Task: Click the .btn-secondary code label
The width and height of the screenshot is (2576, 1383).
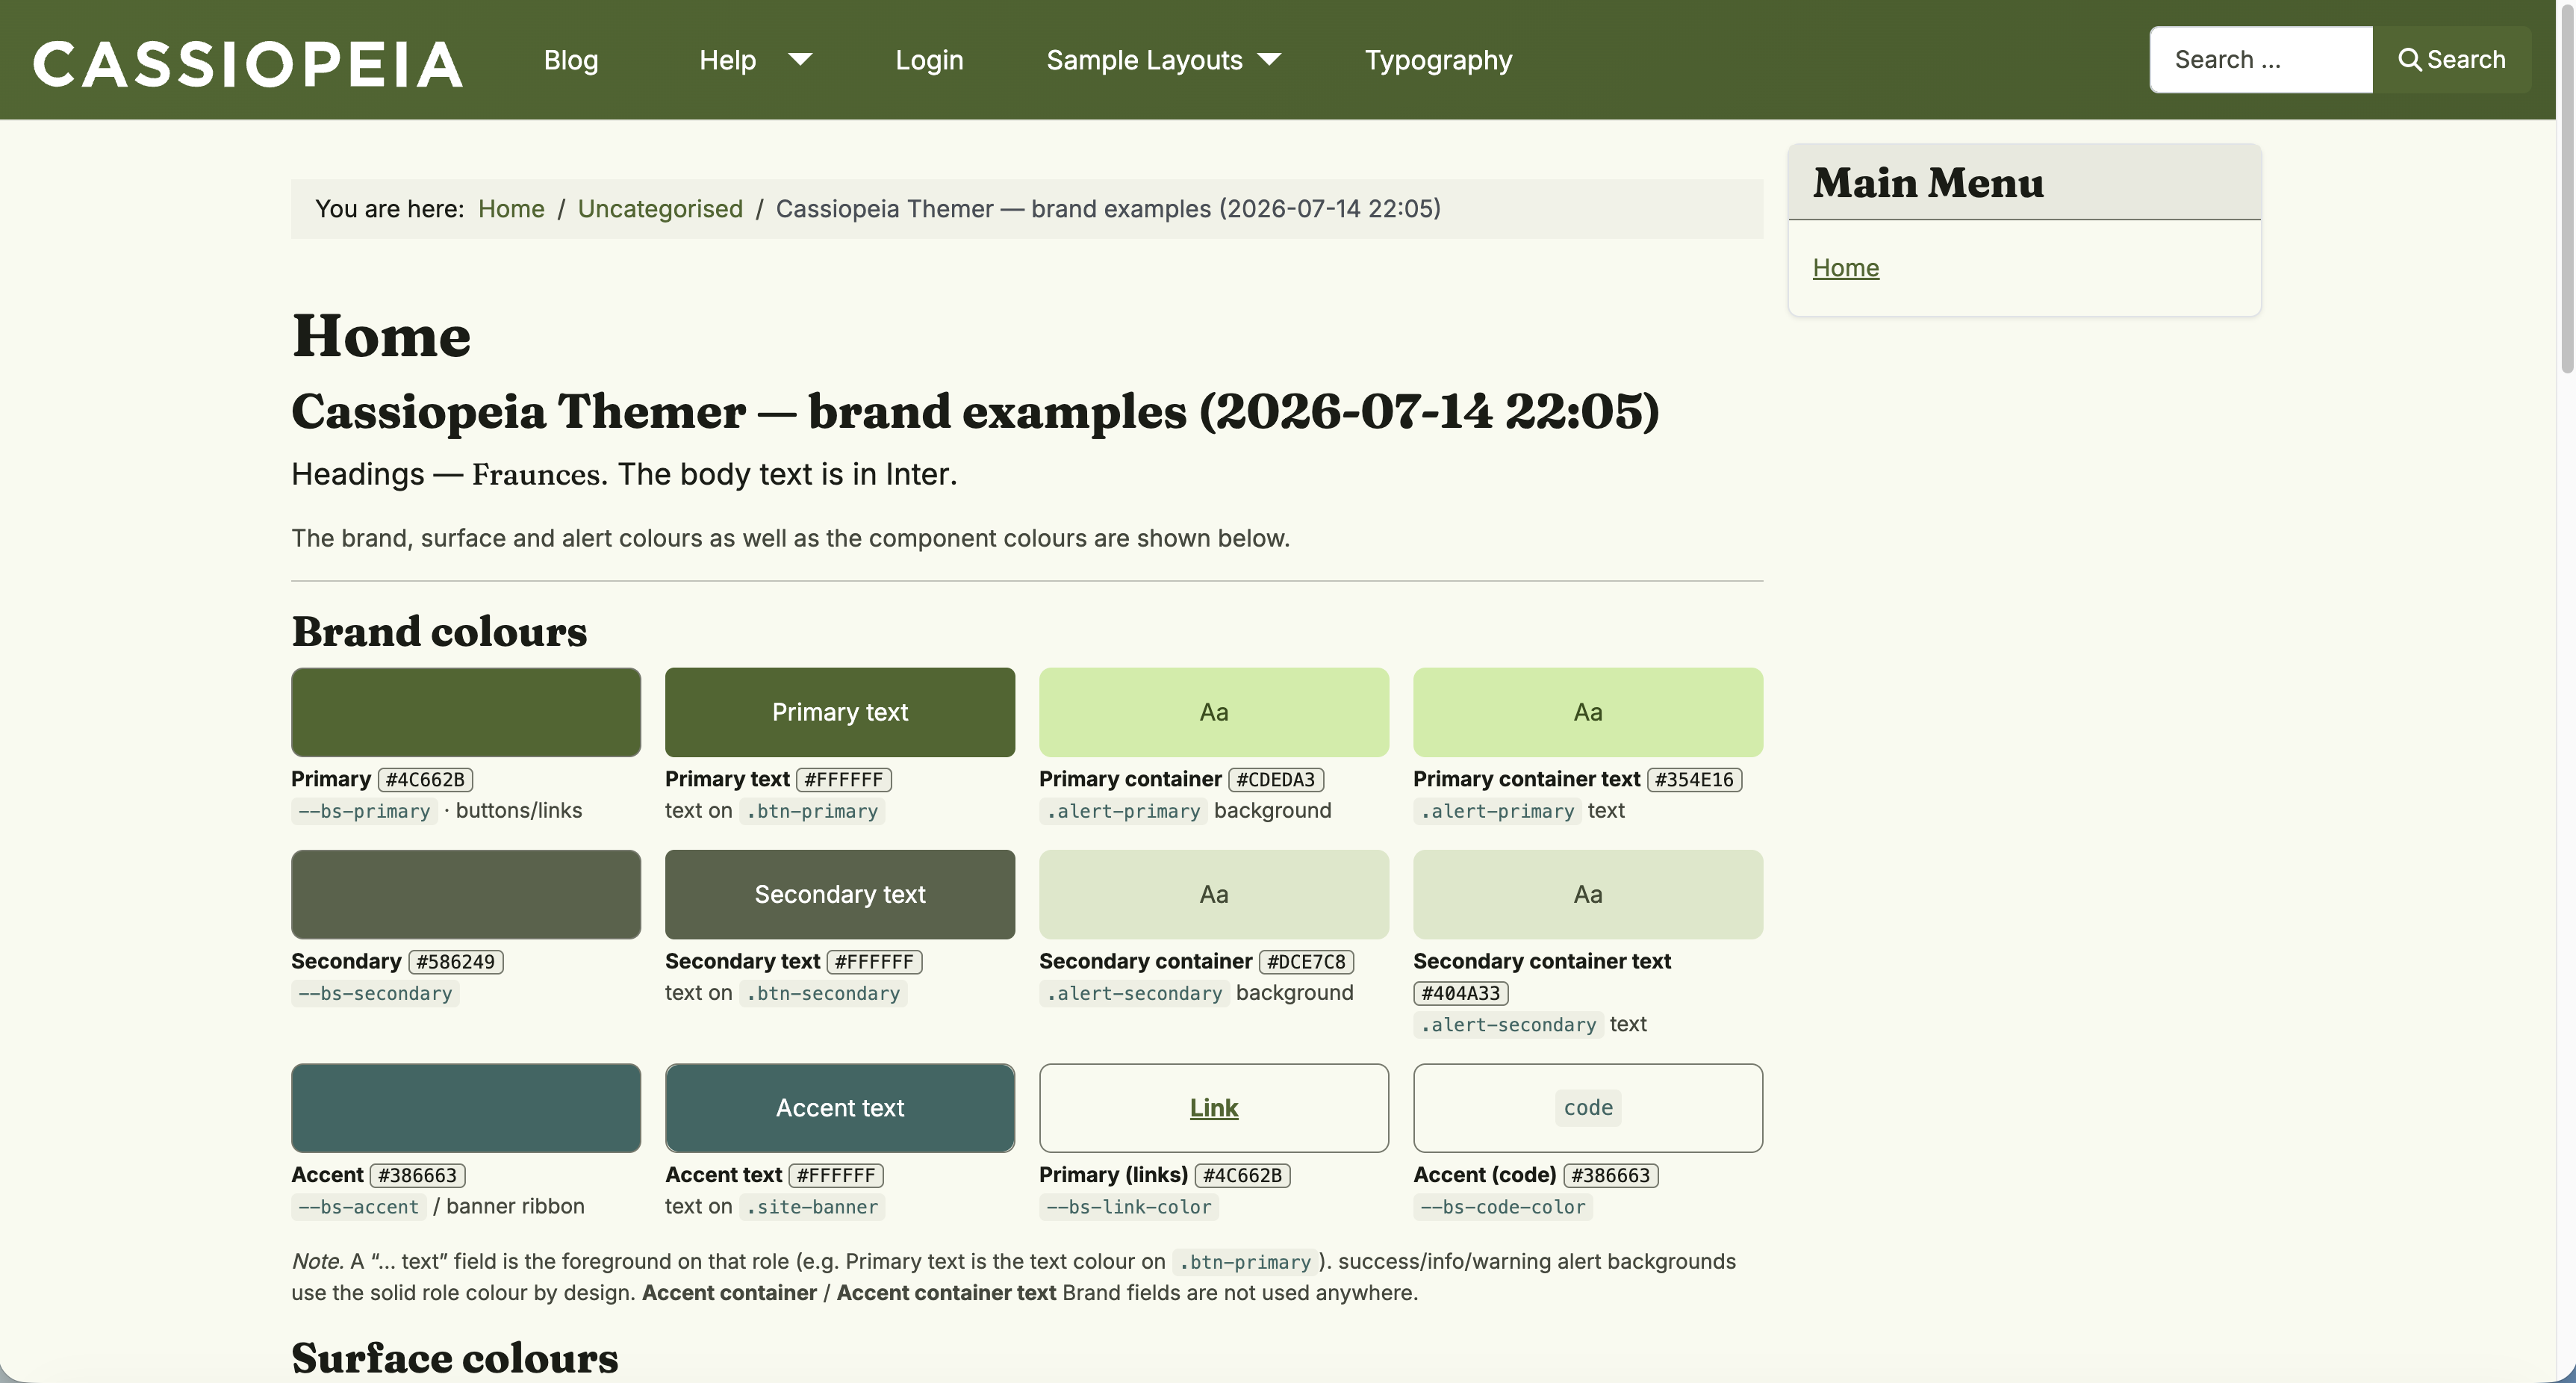Action: tap(823, 993)
